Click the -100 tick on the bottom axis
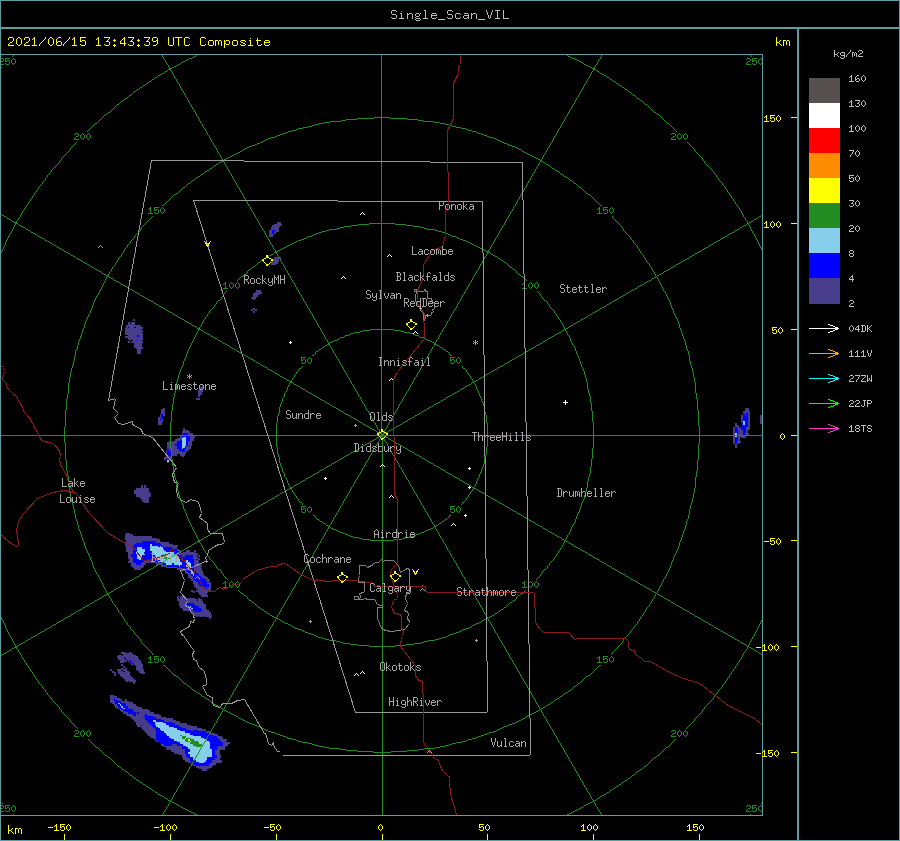Image resolution: width=900 pixels, height=841 pixels. tap(165, 827)
